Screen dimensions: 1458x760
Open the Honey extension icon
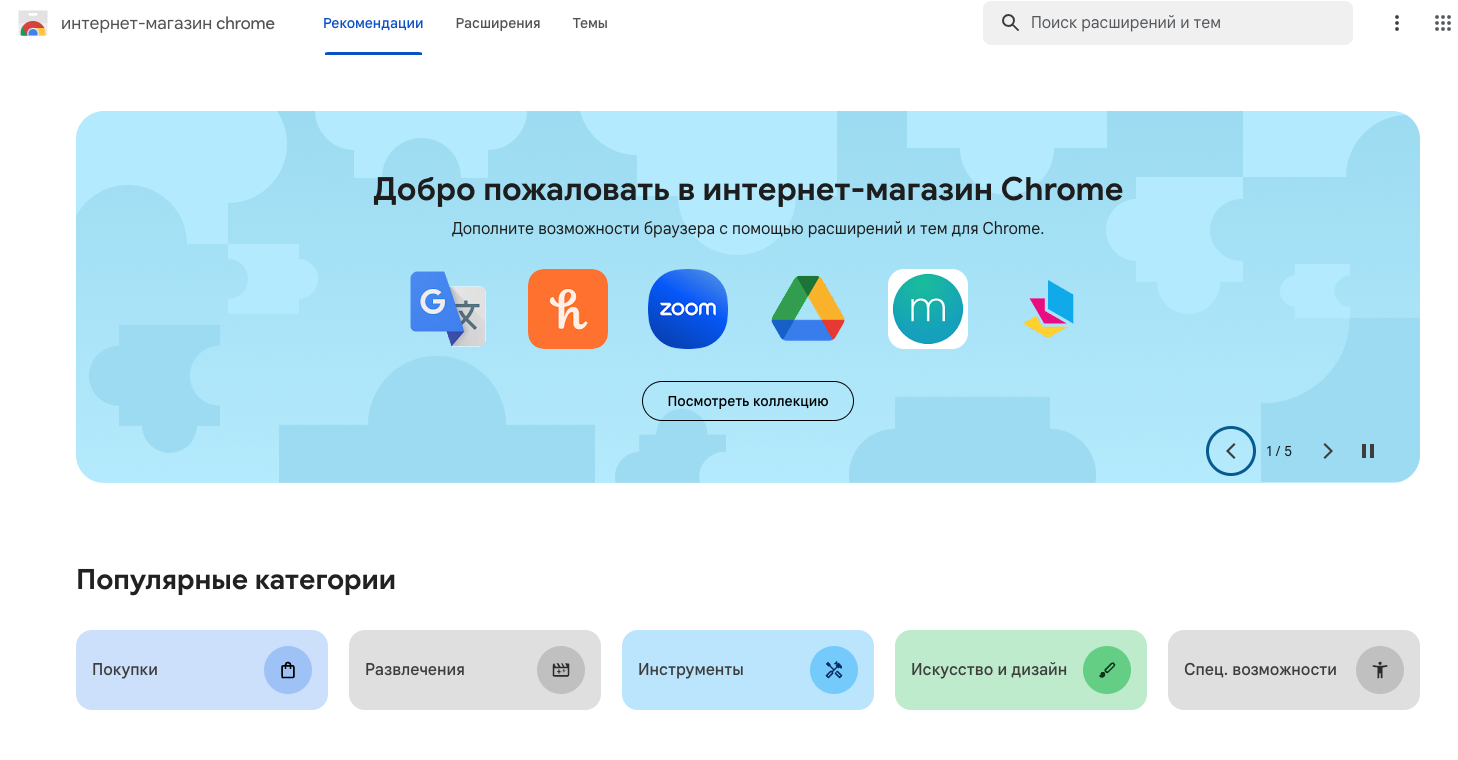pyautogui.click(x=568, y=309)
